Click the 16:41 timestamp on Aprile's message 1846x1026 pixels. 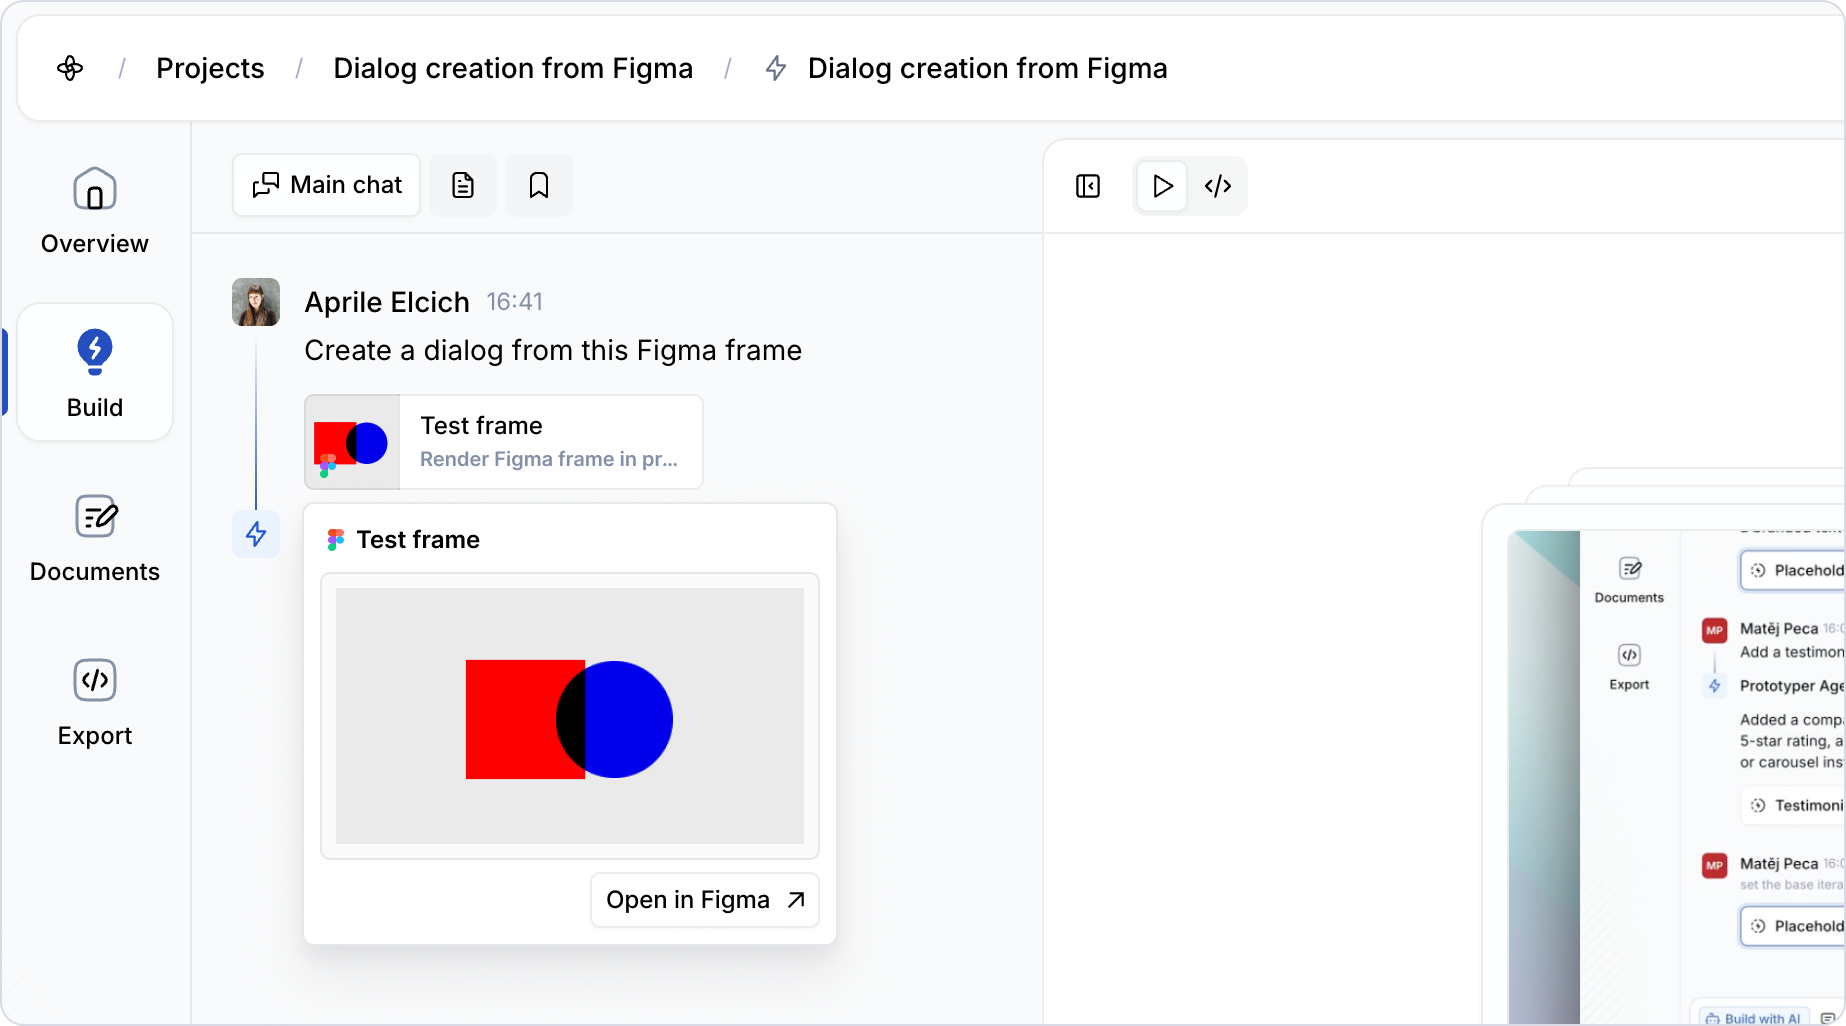click(515, 302)
